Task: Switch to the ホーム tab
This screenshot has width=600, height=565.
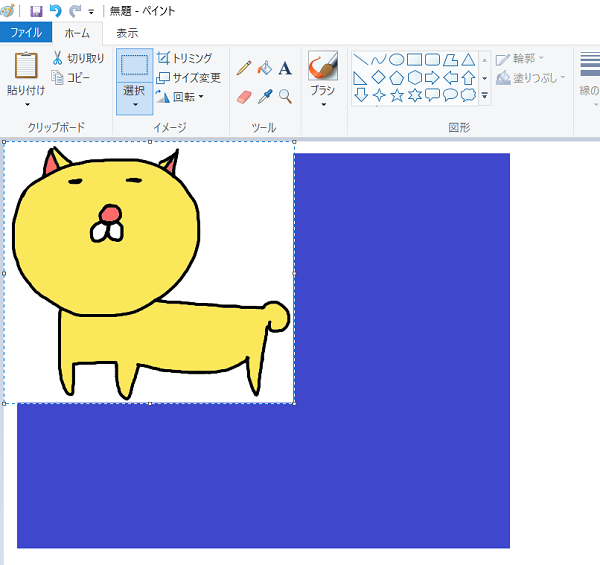Action: click(77, 33)
